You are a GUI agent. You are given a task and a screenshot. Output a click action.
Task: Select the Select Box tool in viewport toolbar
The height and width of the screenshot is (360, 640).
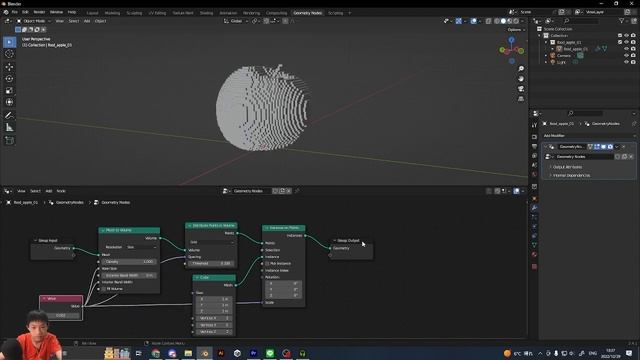(9, 42)
